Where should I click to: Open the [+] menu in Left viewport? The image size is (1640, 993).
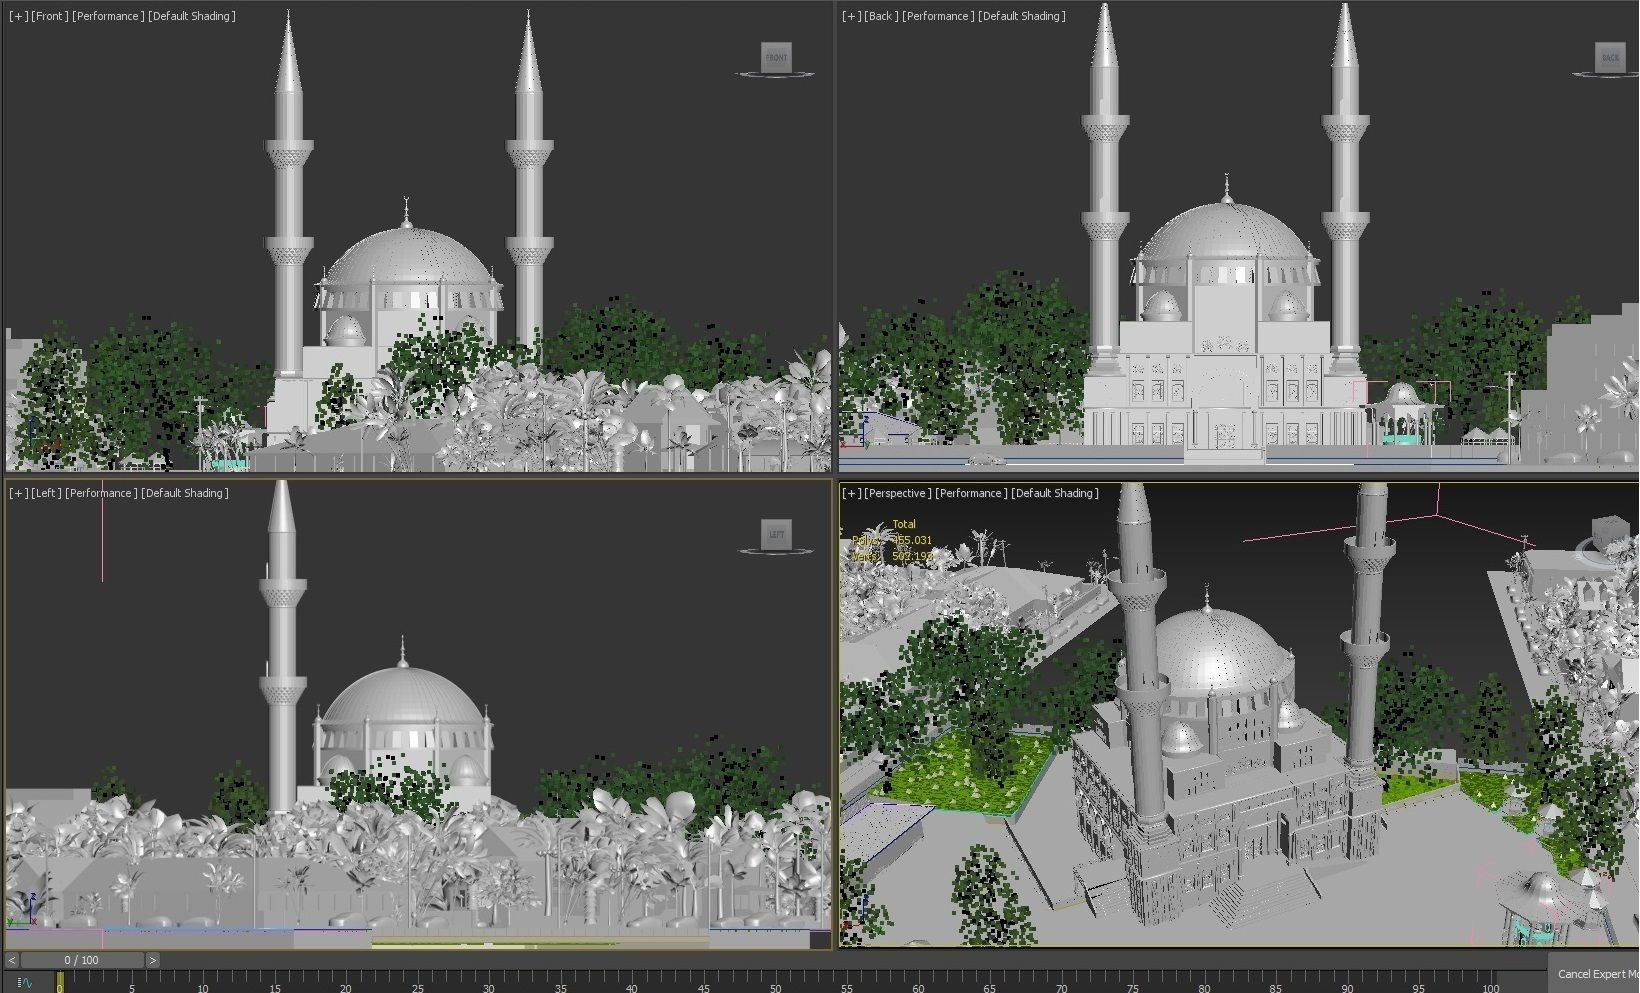point(18,493)
